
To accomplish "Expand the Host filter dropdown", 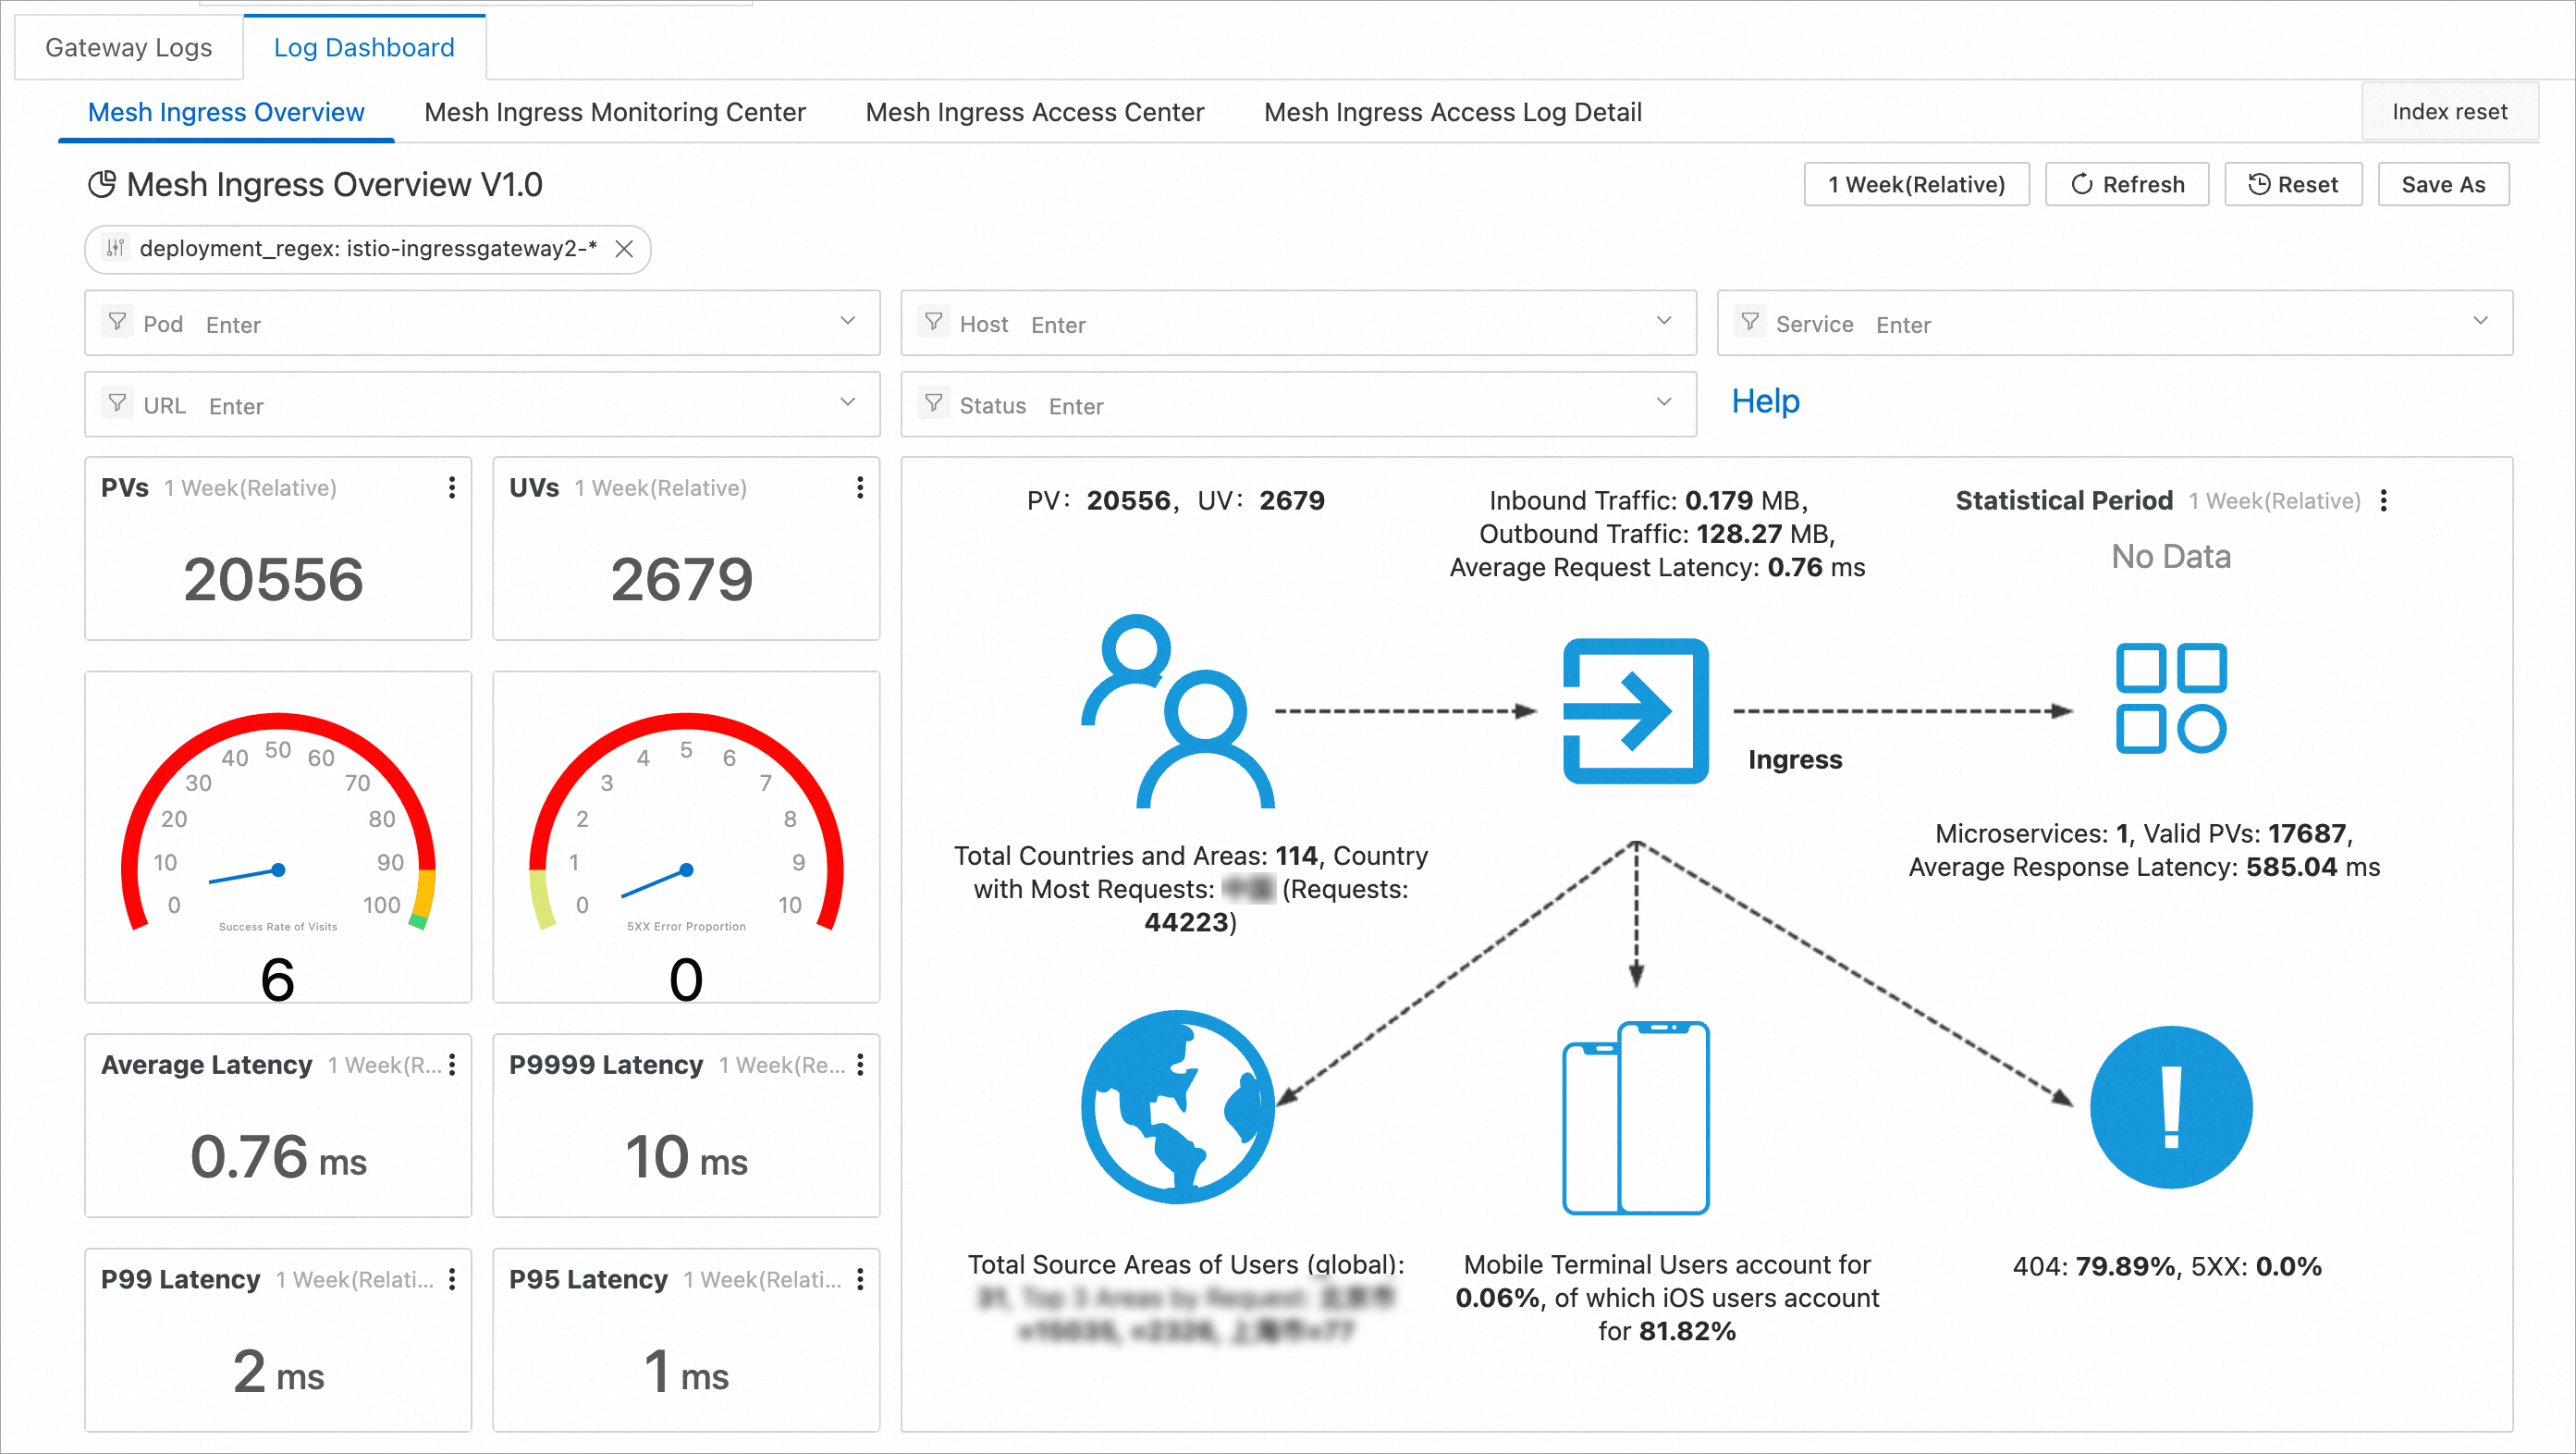I will 1663,321.
